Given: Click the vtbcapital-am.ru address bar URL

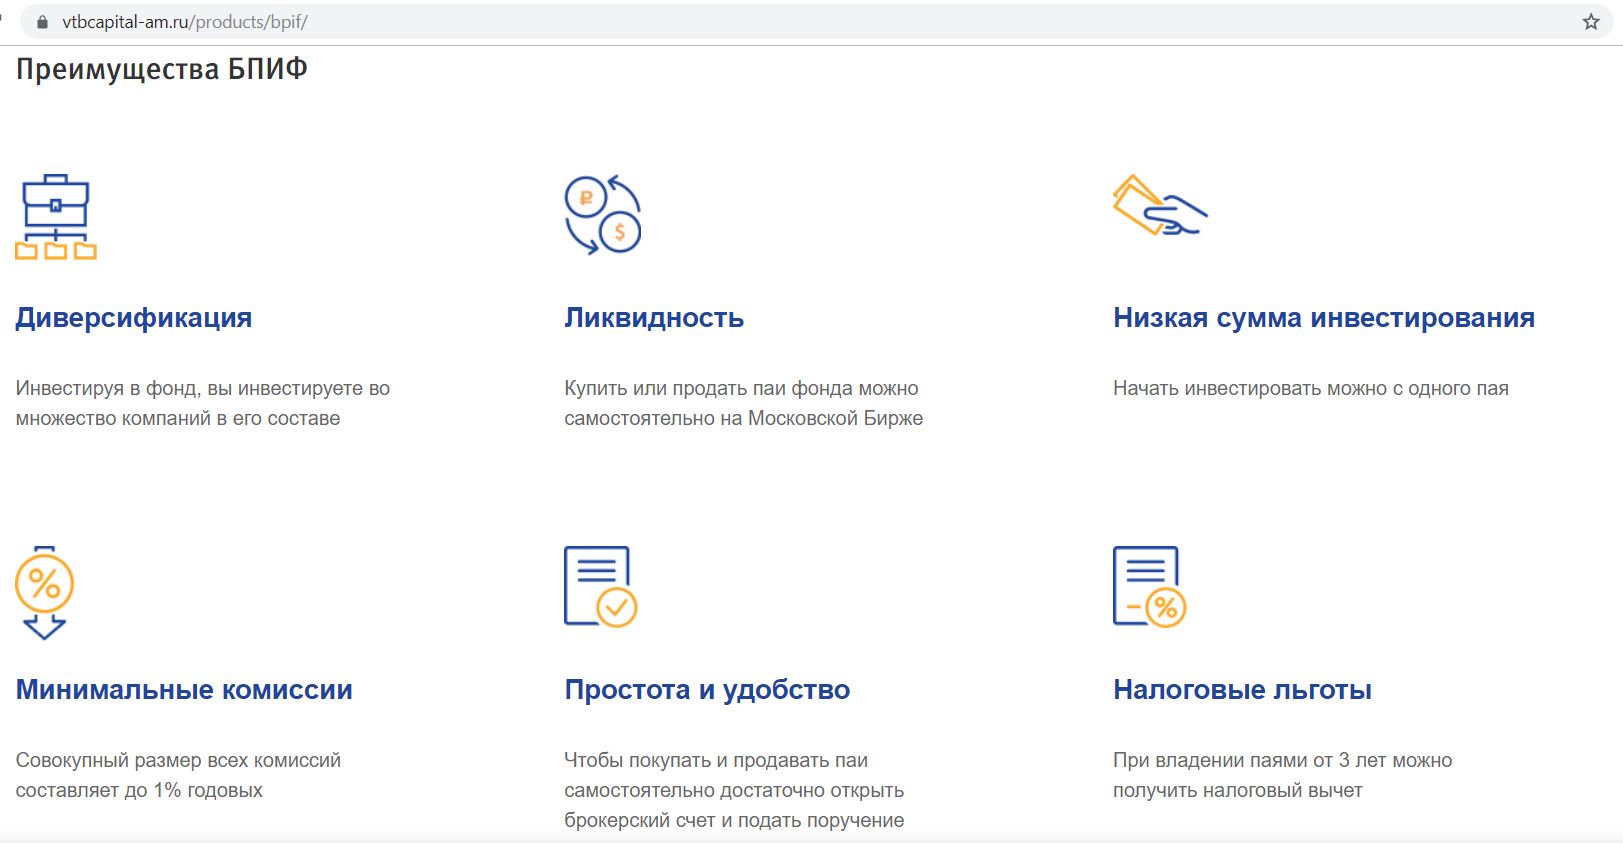Looking at the screenshot, I should click(185, 22).
